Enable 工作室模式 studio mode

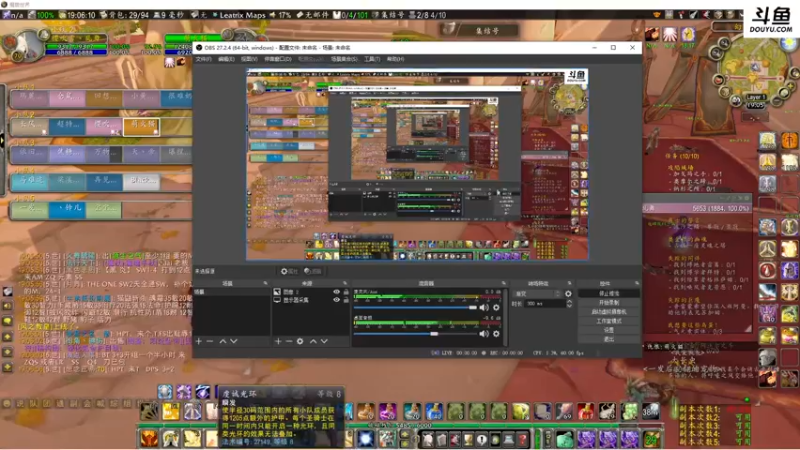click(609, 321)
